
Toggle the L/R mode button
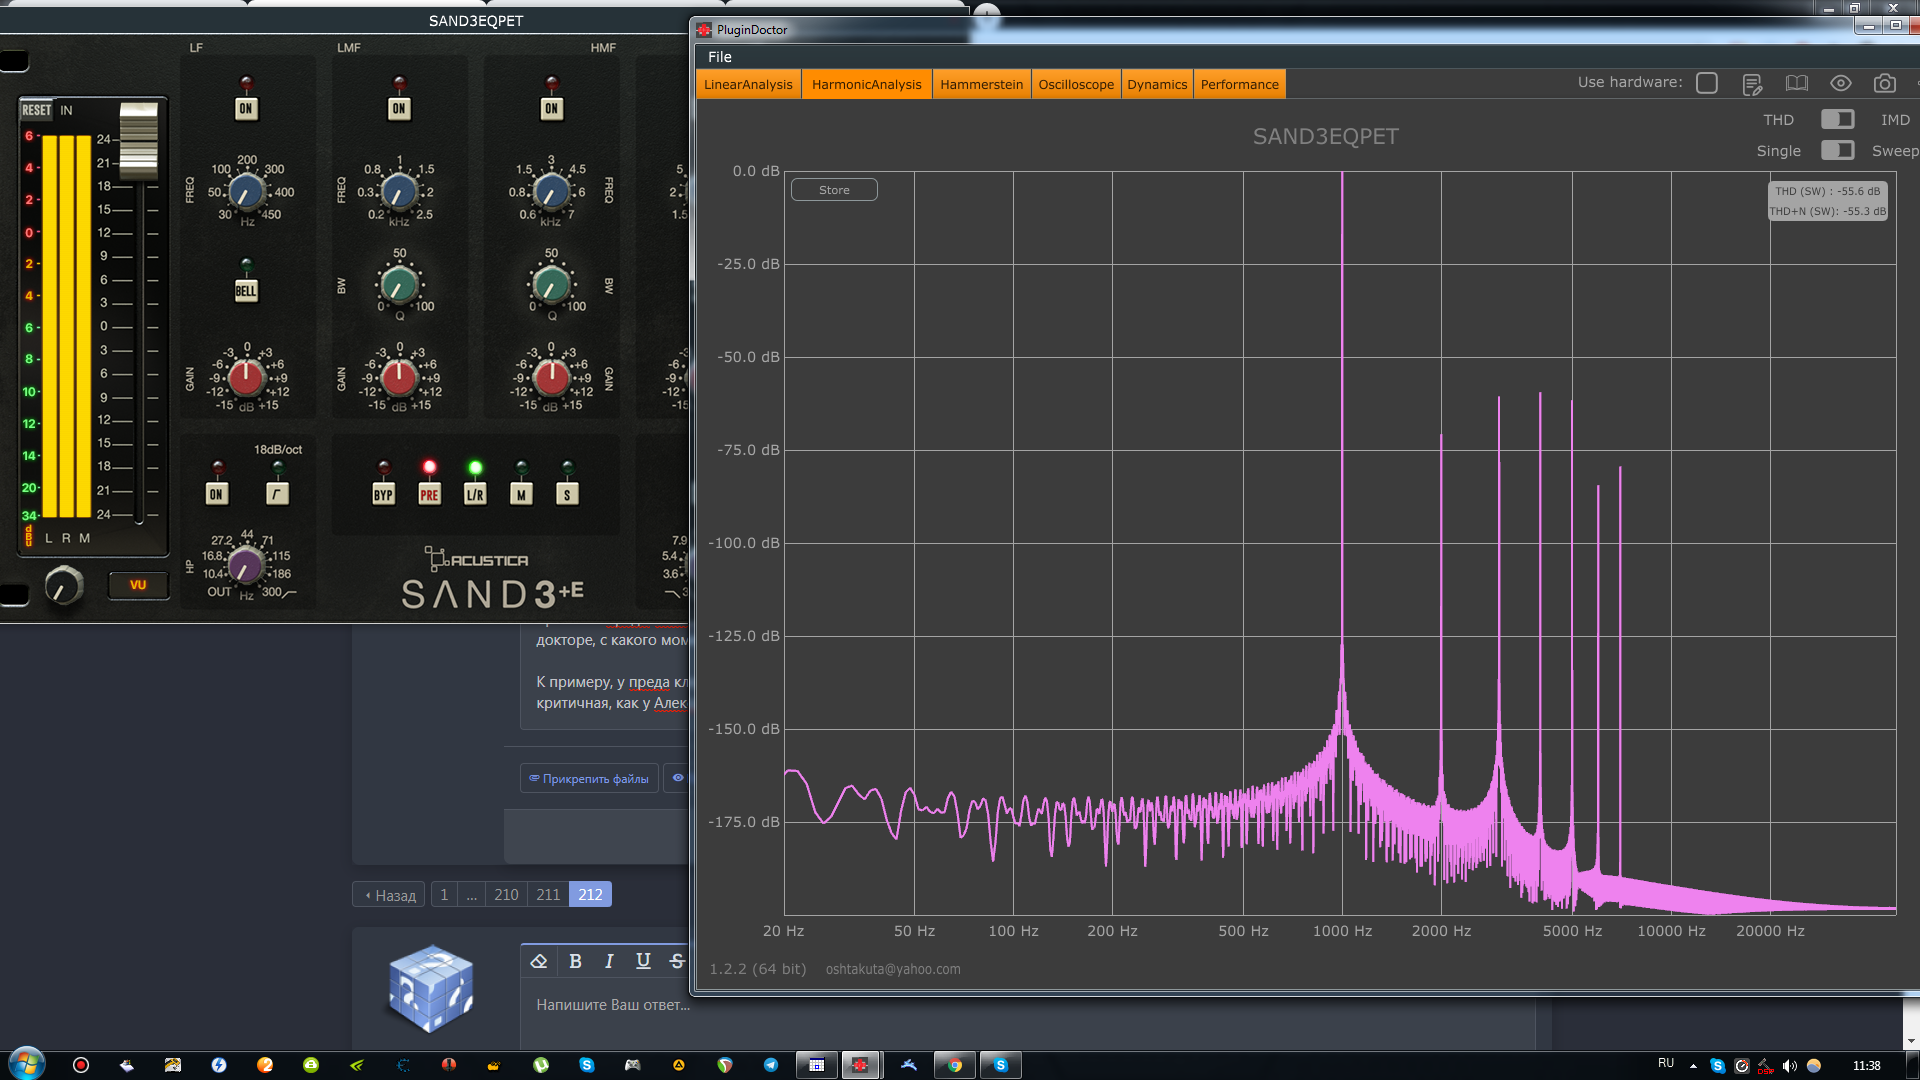[475, 494]
